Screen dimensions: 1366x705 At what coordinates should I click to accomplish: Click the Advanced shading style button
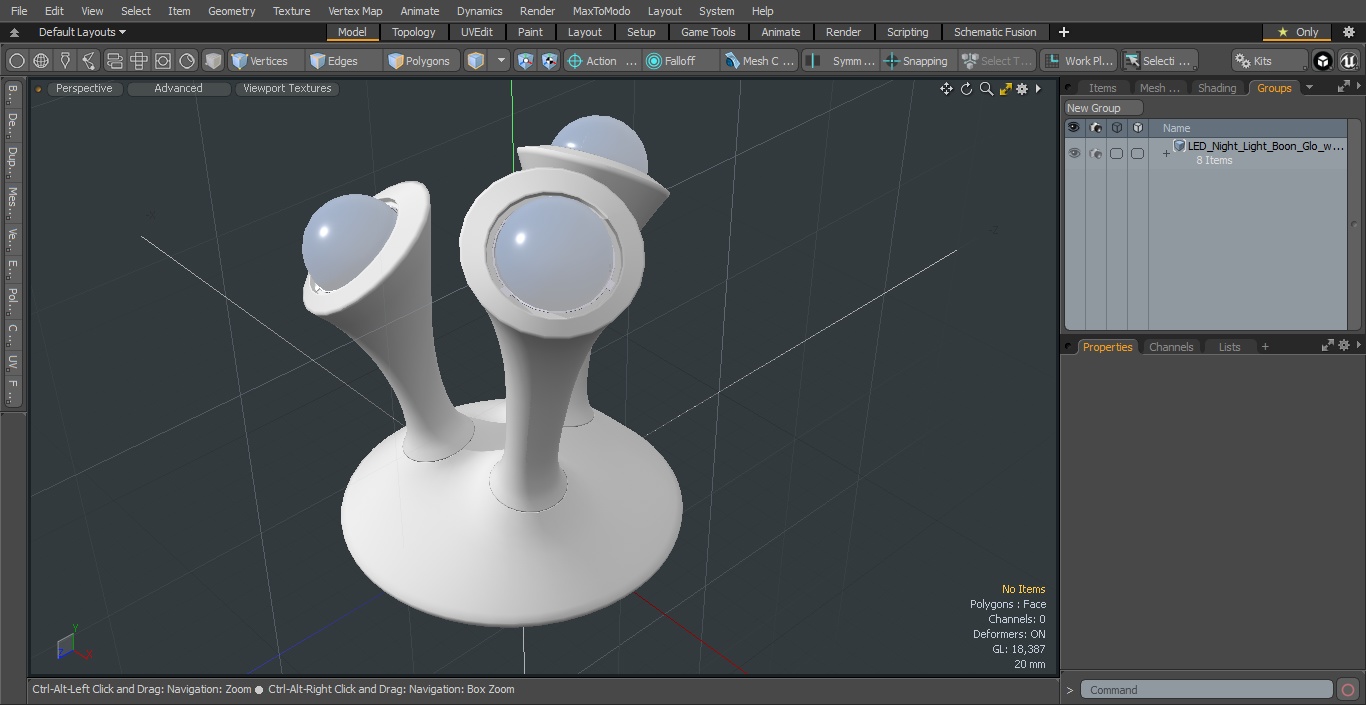pos(178,88)
